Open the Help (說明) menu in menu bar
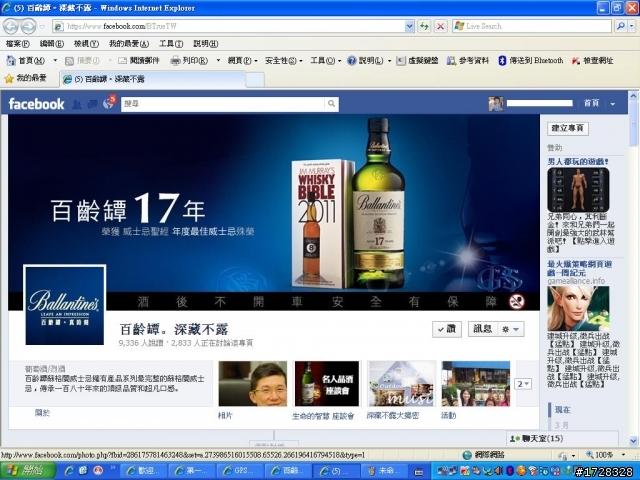This screenshot has height=480, width=640. tap(205, 44)
